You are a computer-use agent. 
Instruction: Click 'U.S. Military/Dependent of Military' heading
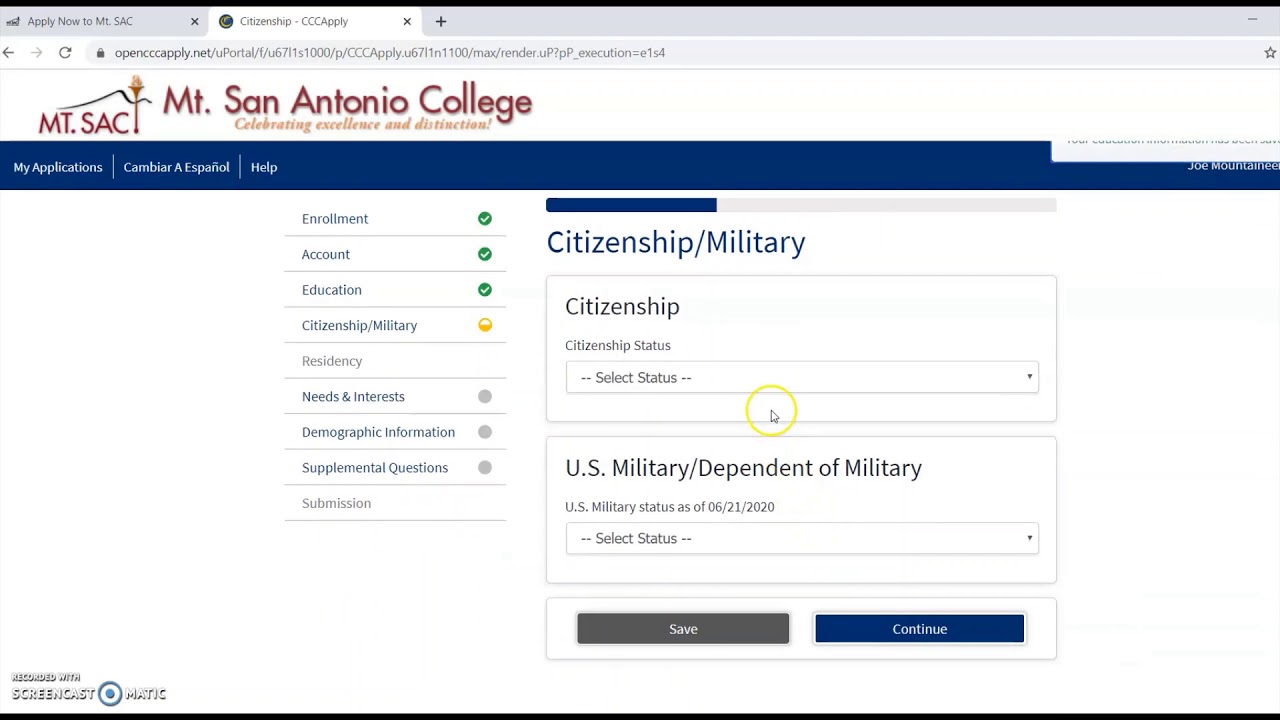(x=743, y=468)
